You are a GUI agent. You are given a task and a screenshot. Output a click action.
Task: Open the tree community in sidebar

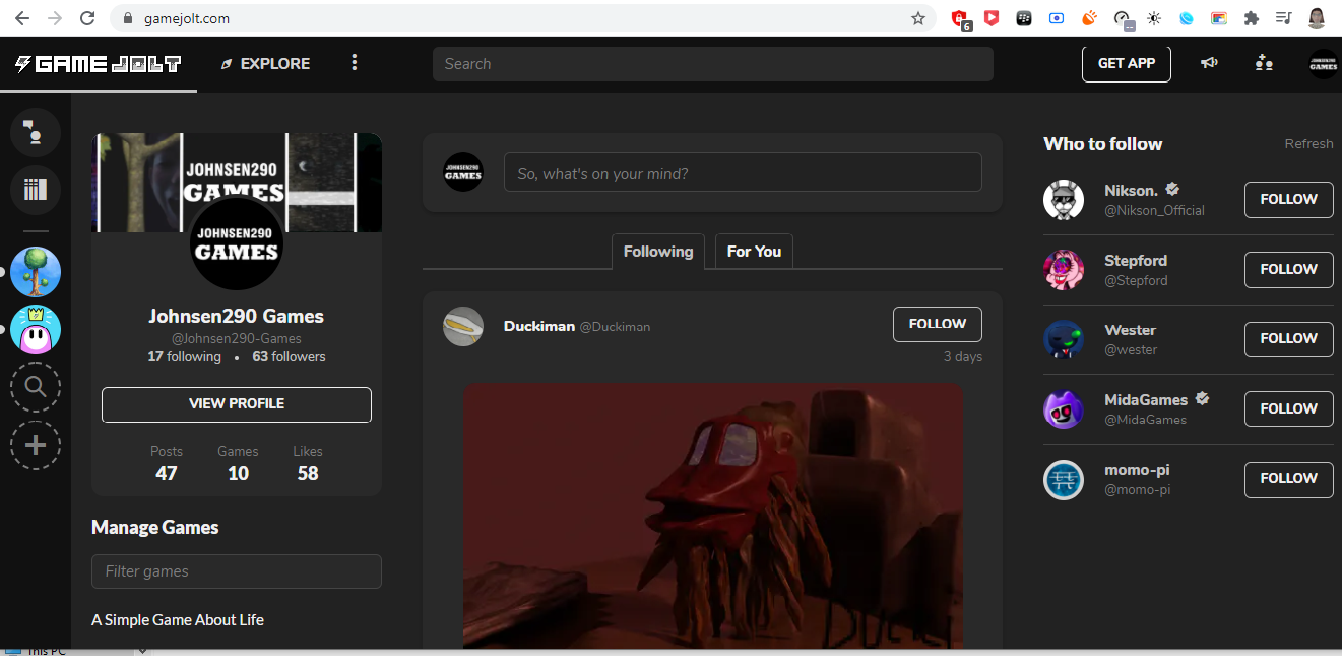(x=35, y=272)
